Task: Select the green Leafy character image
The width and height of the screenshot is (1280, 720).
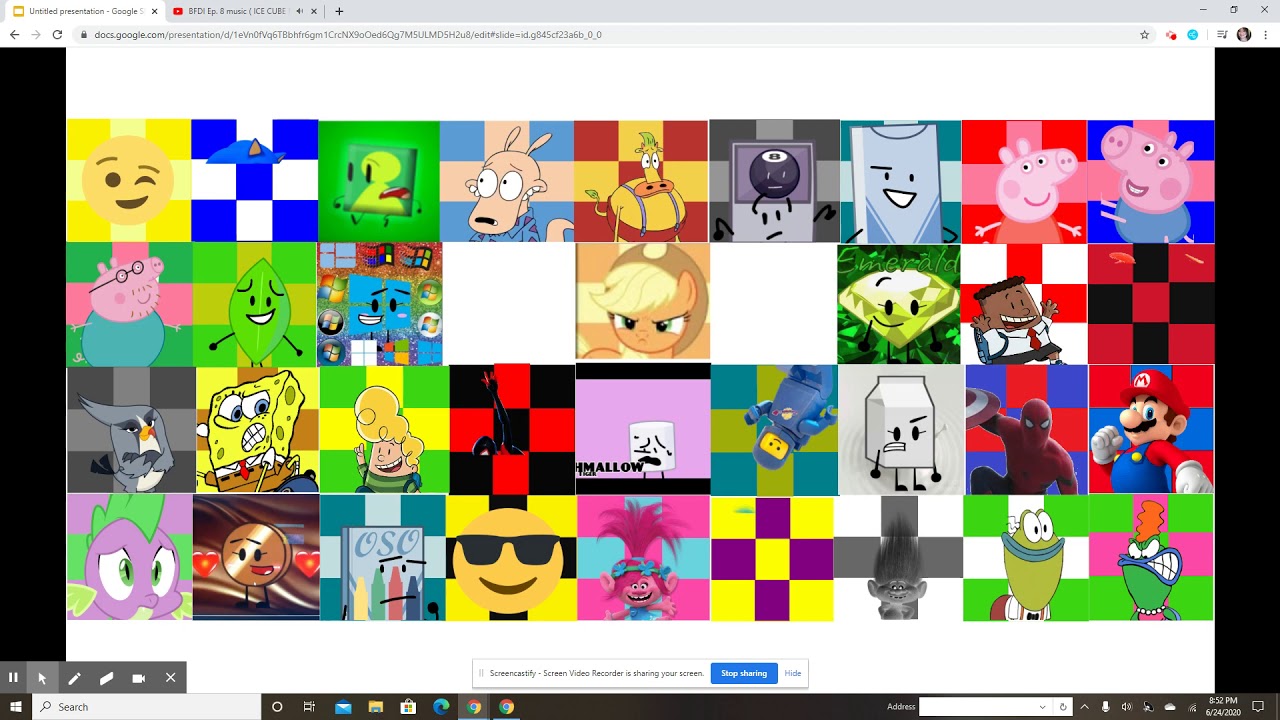Action: click(x=254, y=304)
